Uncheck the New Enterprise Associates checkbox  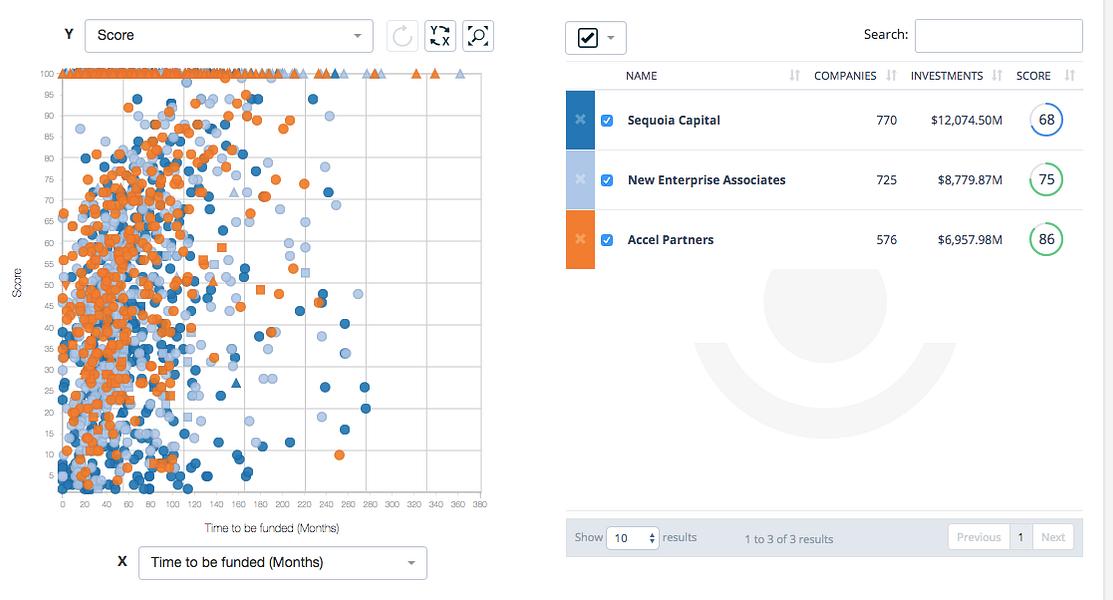tap(607, 180)
